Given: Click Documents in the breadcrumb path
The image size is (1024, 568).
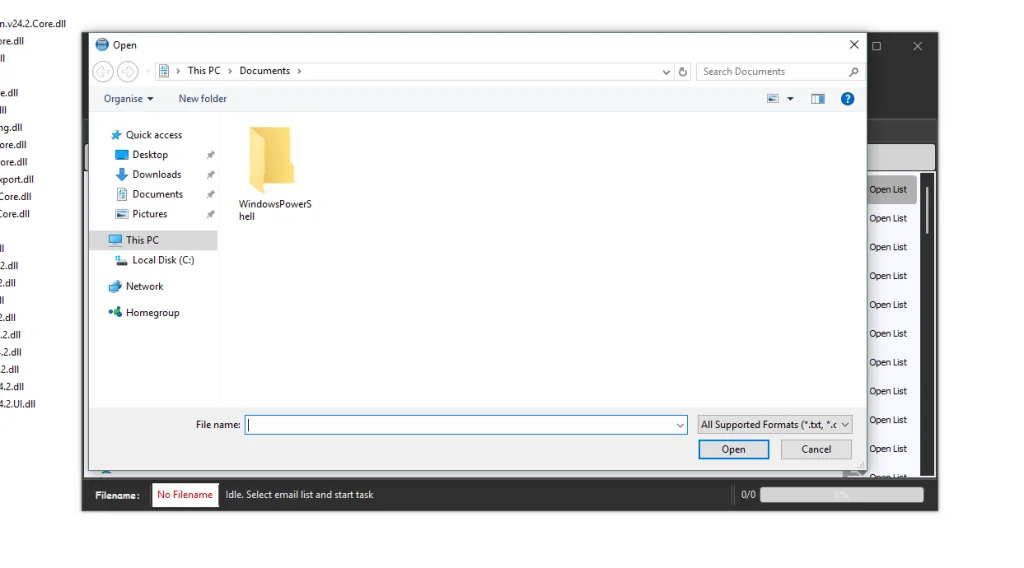Looking at the screenshot, I should point(264,71).
